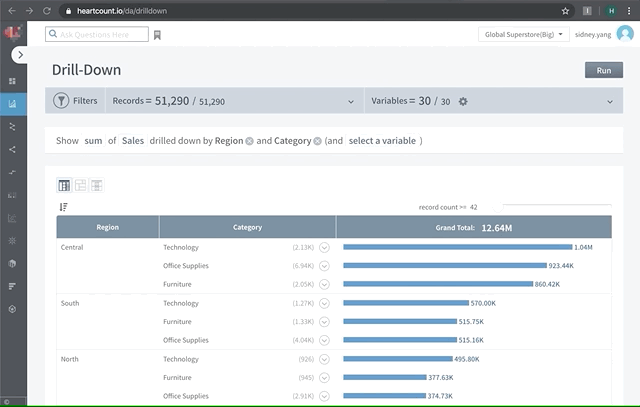Open the horizontal bars sidebar icon

point(12,286)
